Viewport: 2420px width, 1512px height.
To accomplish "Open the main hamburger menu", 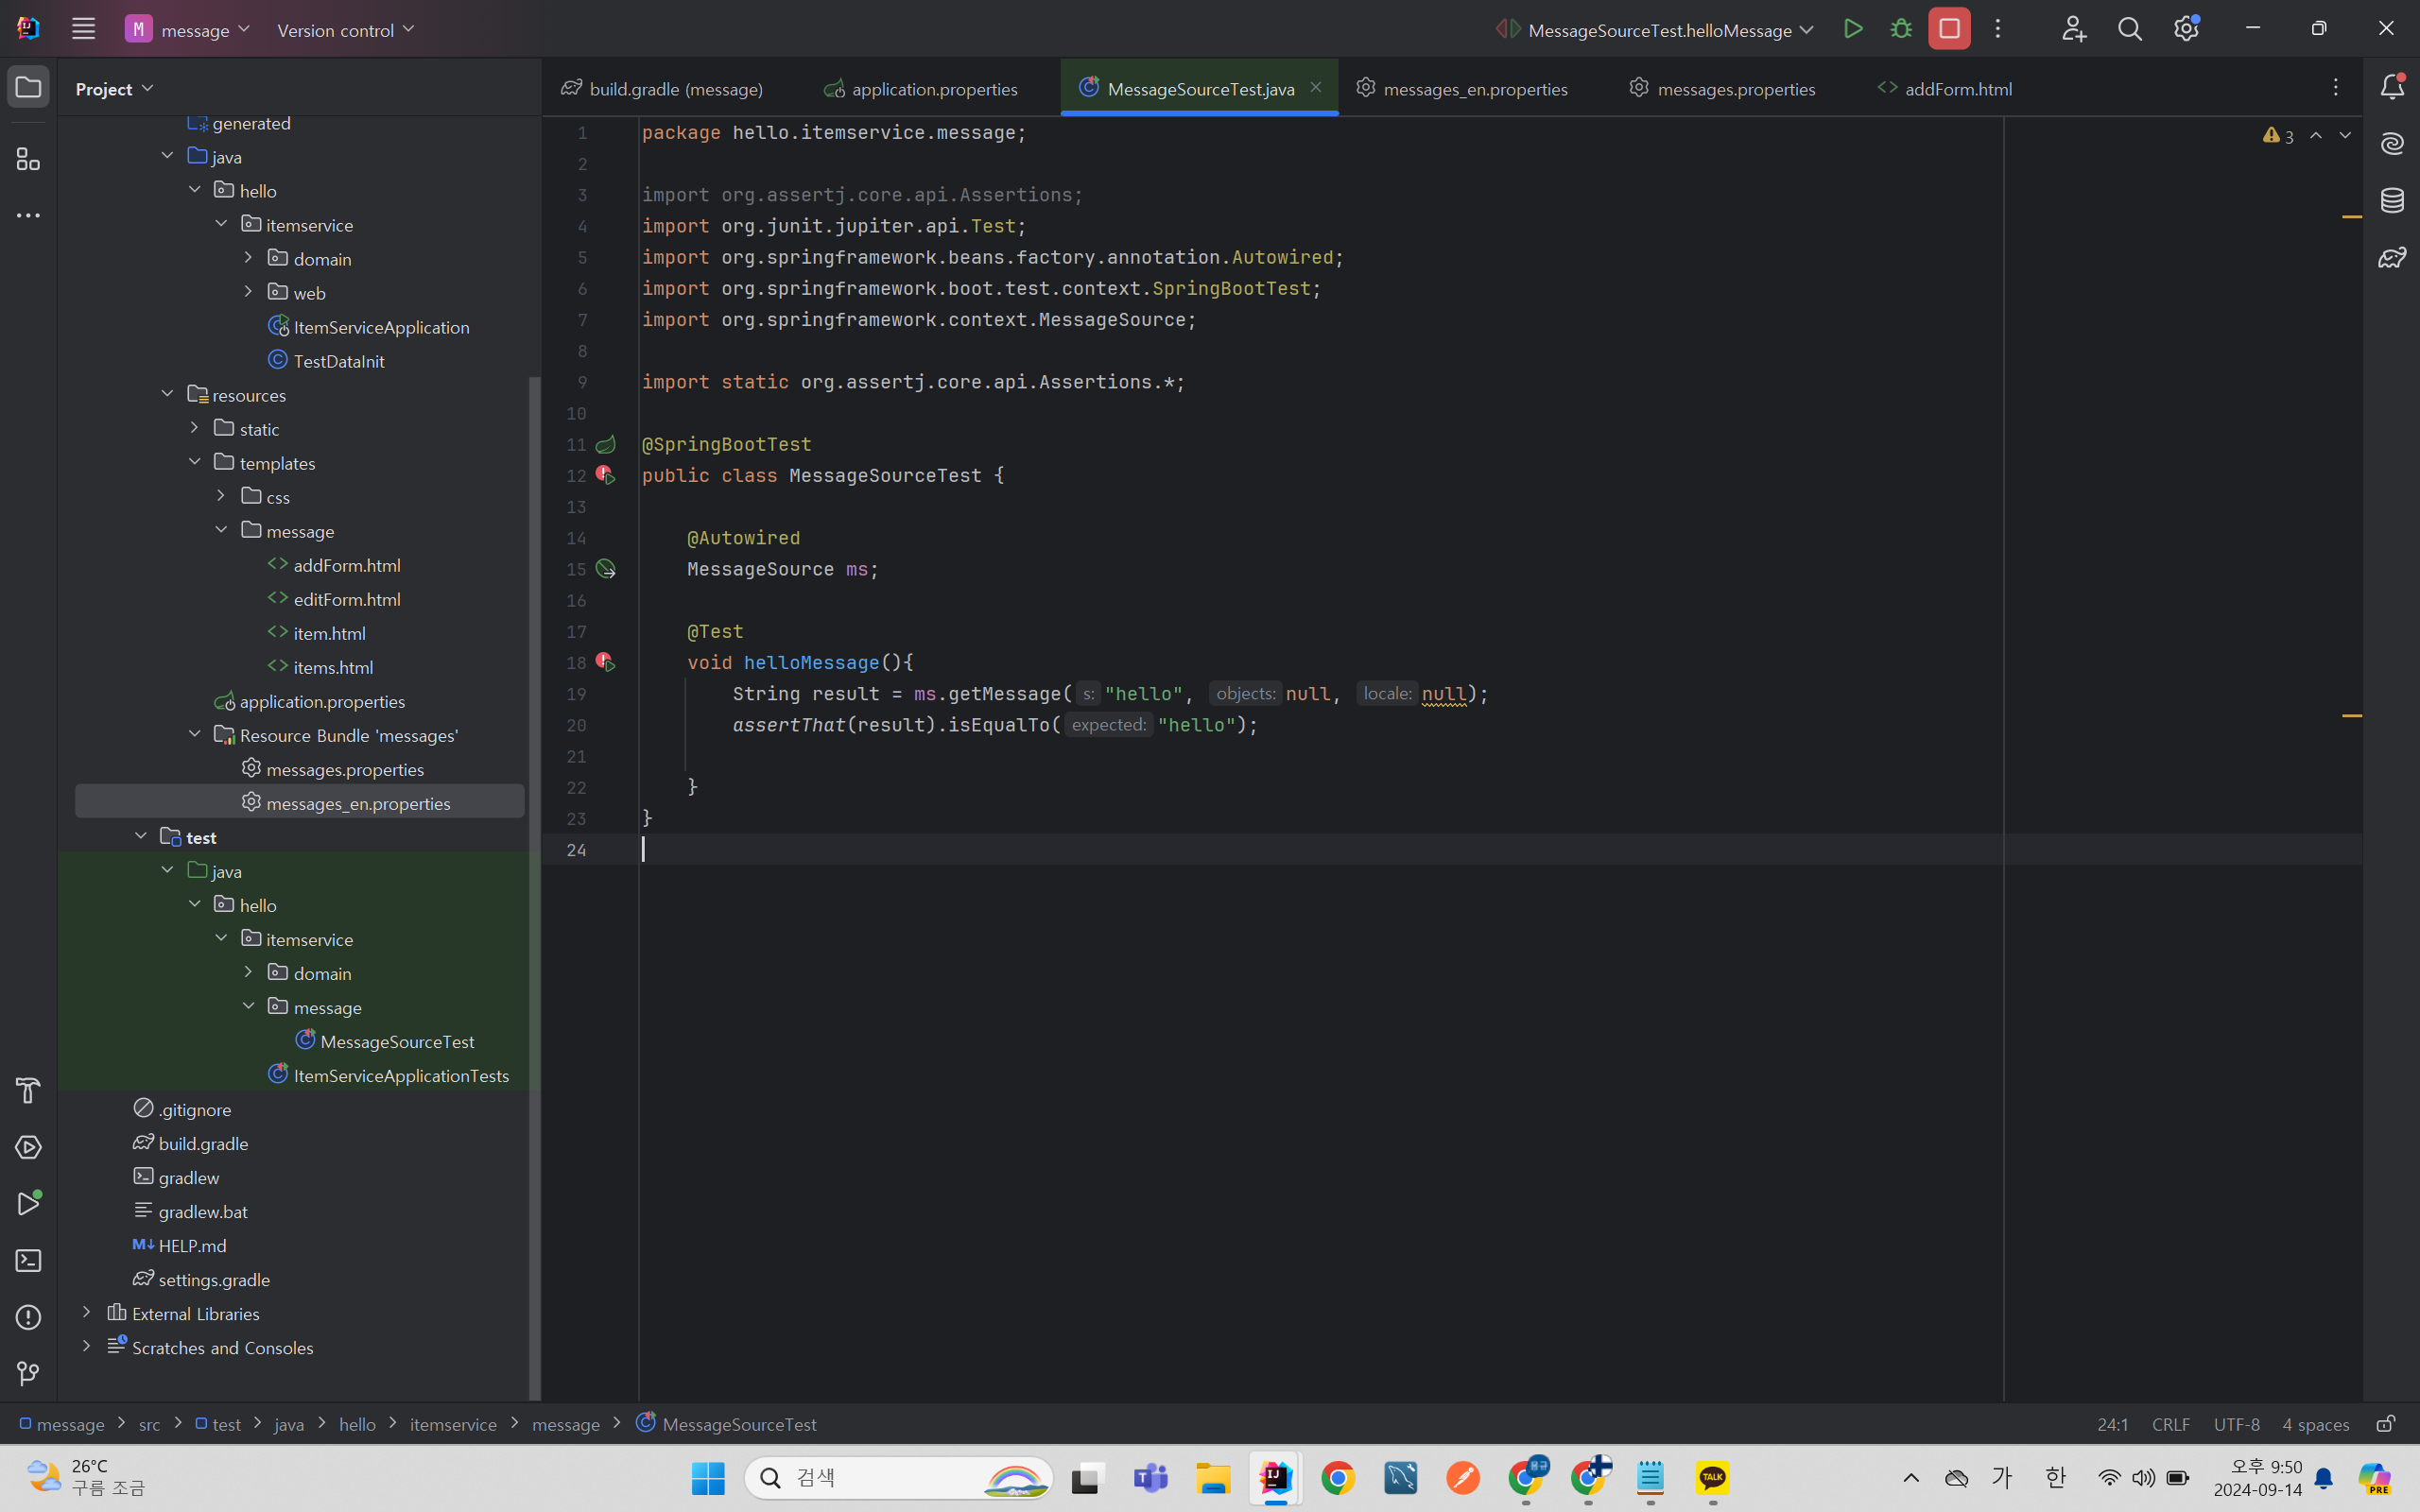I will coord(83,29).
